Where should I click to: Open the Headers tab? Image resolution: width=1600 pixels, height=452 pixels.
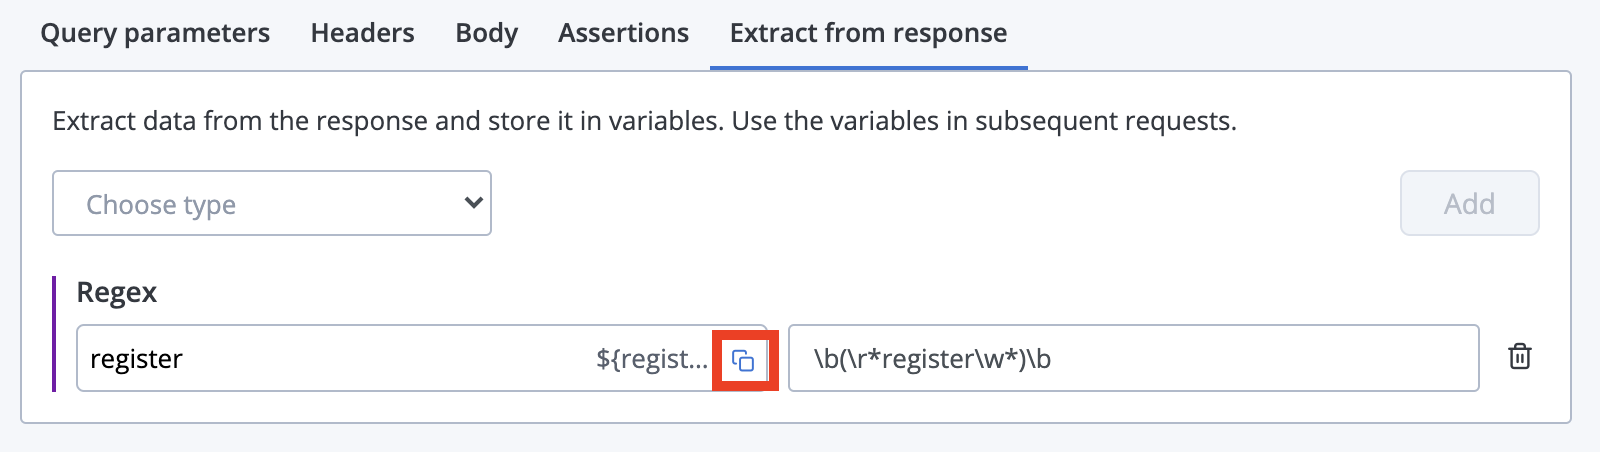(x=362, y=33)
